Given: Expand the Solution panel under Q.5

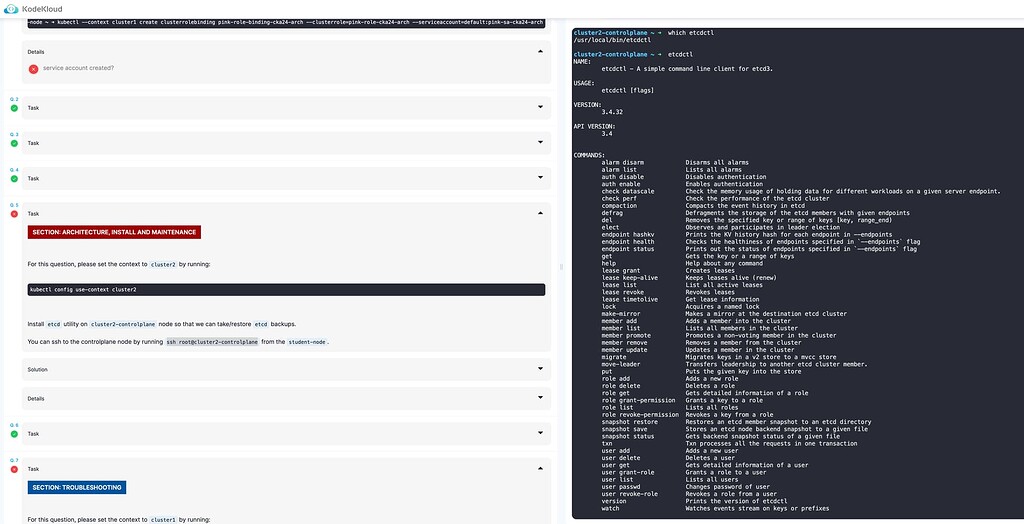Looking at the screenshot, I should (541, 369).
